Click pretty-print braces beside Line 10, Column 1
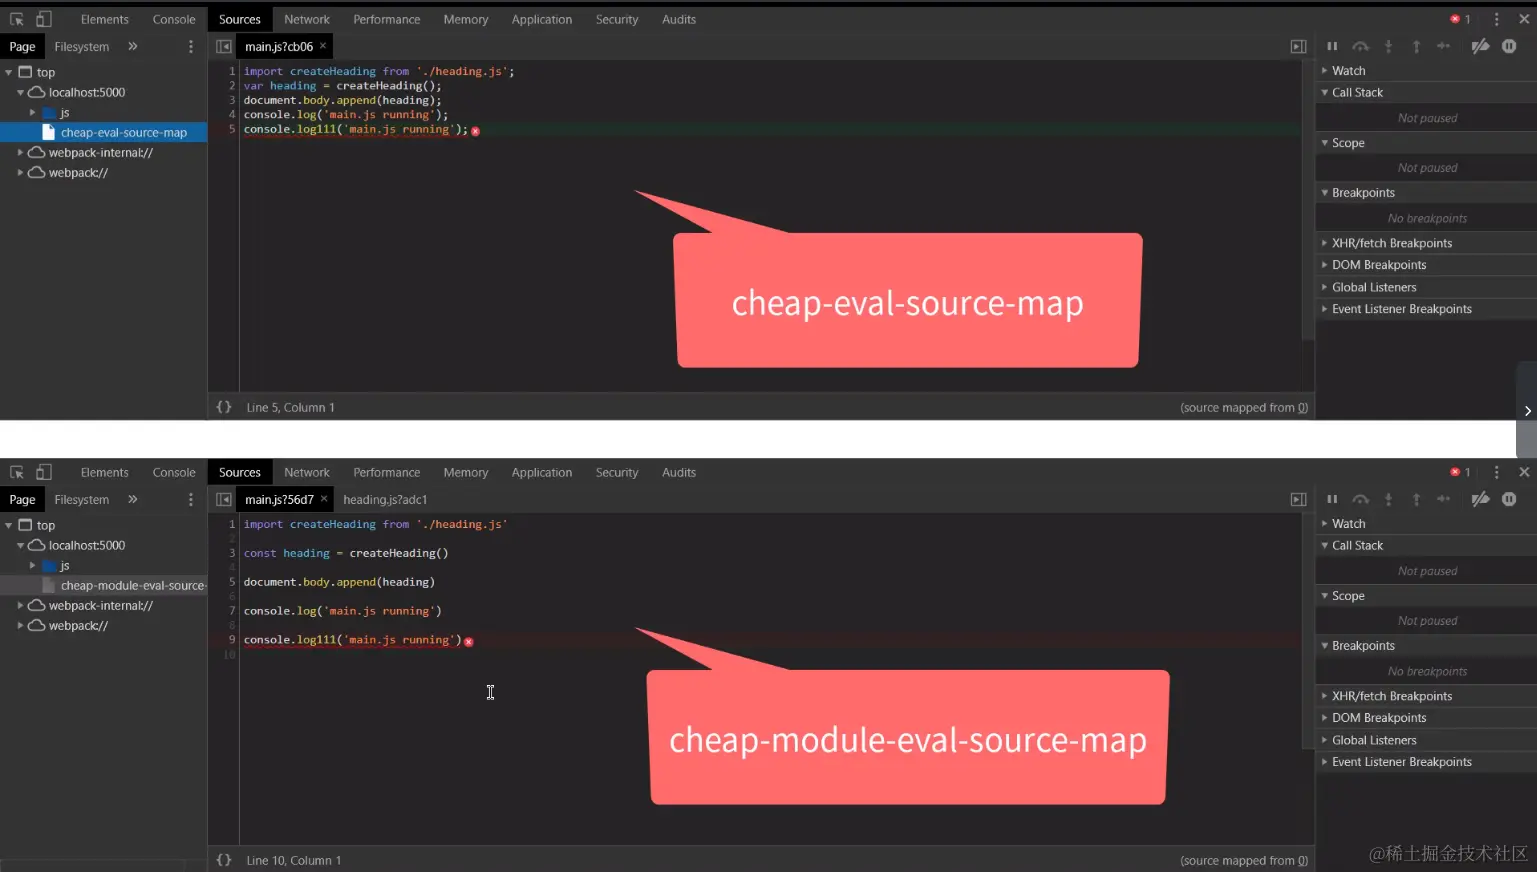 pos(224,860)
